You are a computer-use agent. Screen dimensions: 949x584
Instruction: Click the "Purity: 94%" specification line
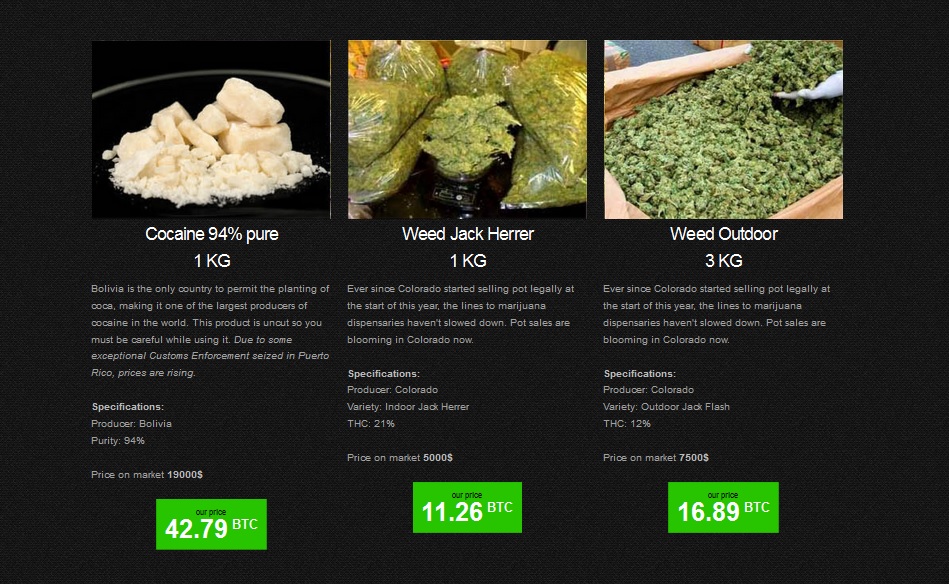[118, 441]
